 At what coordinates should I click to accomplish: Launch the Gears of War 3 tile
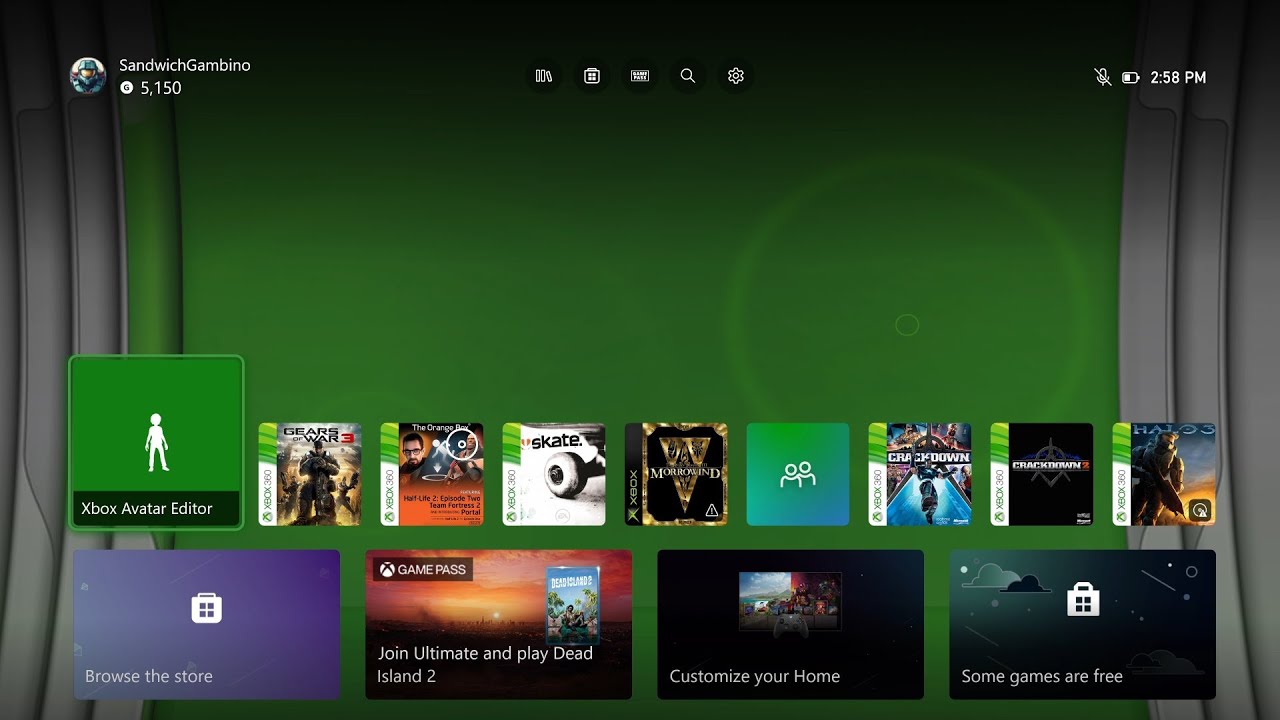pos(310,474)
